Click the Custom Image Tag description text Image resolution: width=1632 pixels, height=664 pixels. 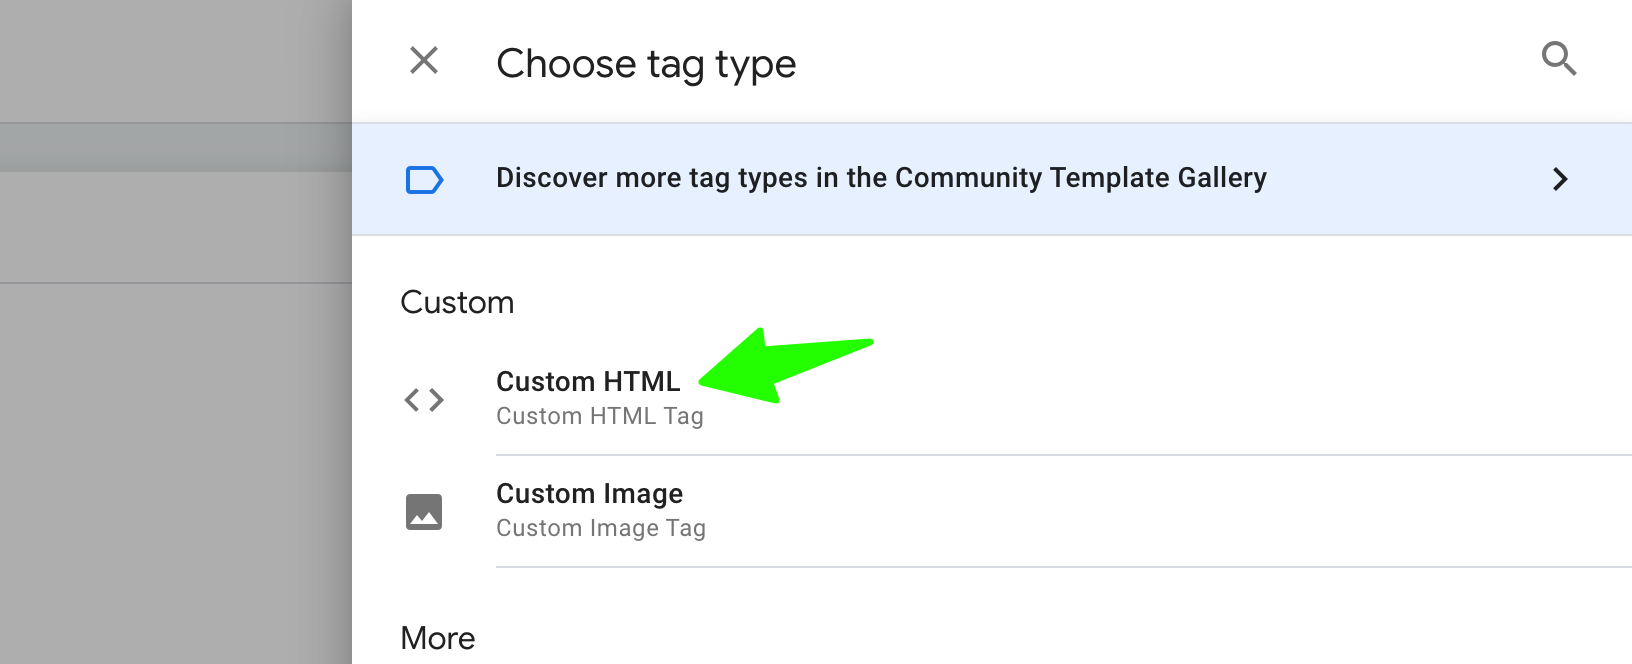coord(600,528)
